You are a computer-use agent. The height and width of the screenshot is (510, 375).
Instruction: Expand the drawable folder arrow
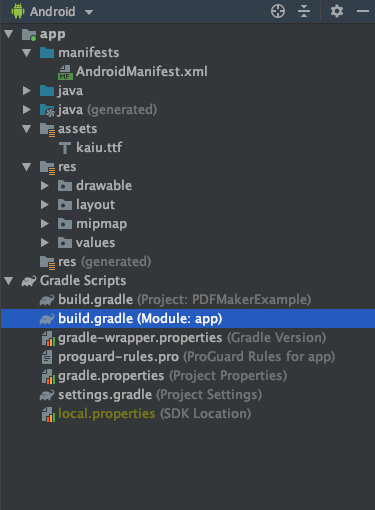45,186
